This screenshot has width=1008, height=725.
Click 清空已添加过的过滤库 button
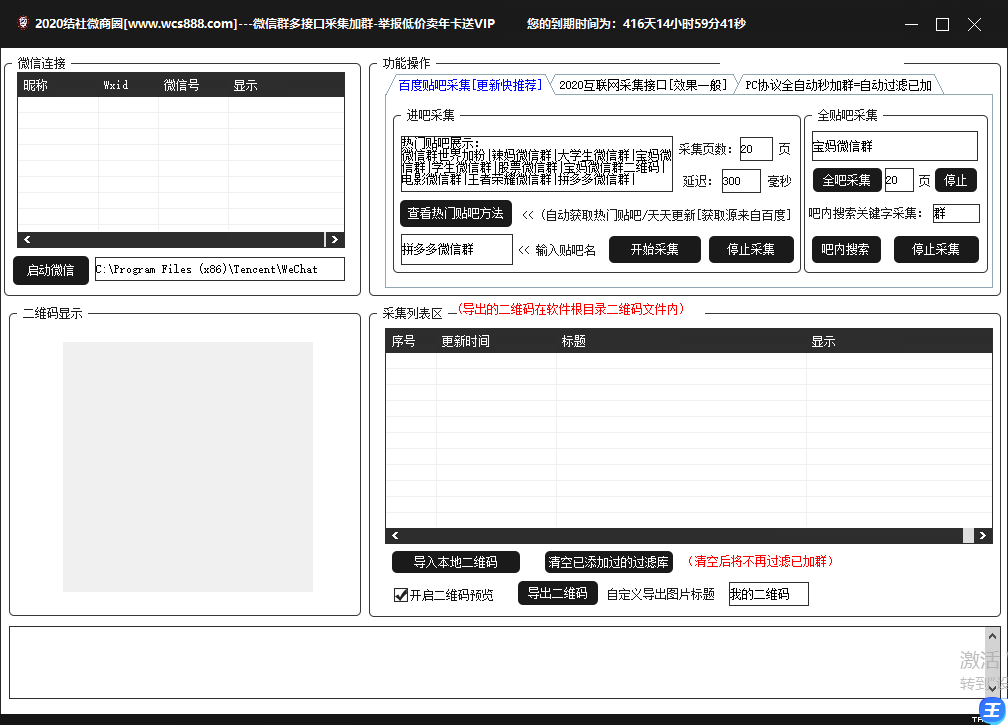(608, 562)
